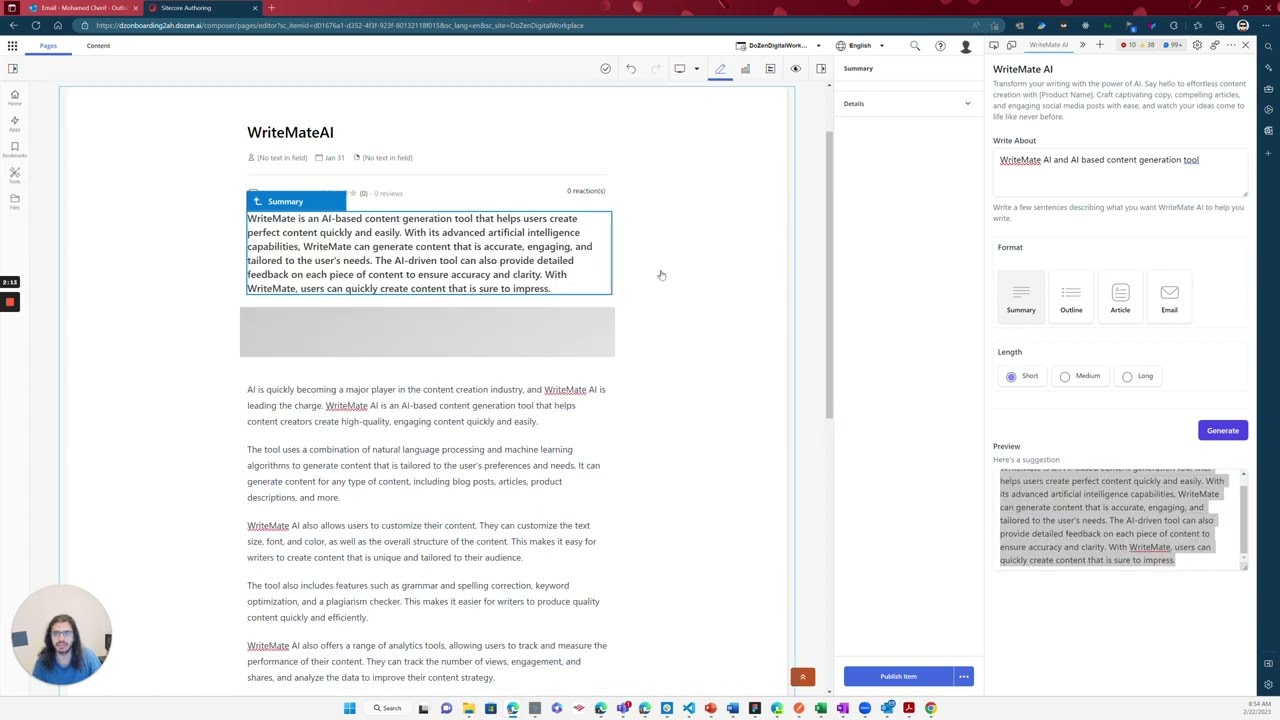Undo the last change
1280x720 pixels.
(631, 69)
